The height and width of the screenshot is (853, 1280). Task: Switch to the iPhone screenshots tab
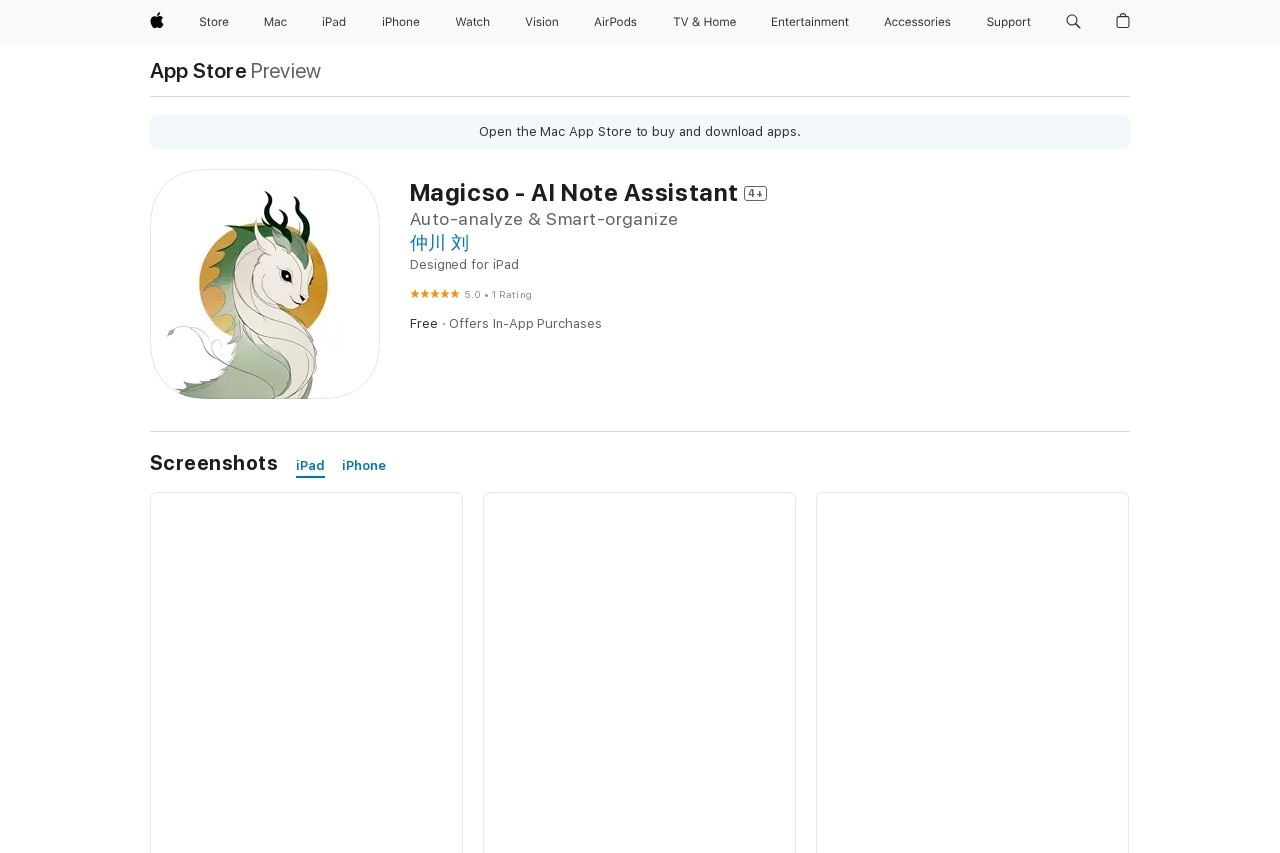point(364,466)
